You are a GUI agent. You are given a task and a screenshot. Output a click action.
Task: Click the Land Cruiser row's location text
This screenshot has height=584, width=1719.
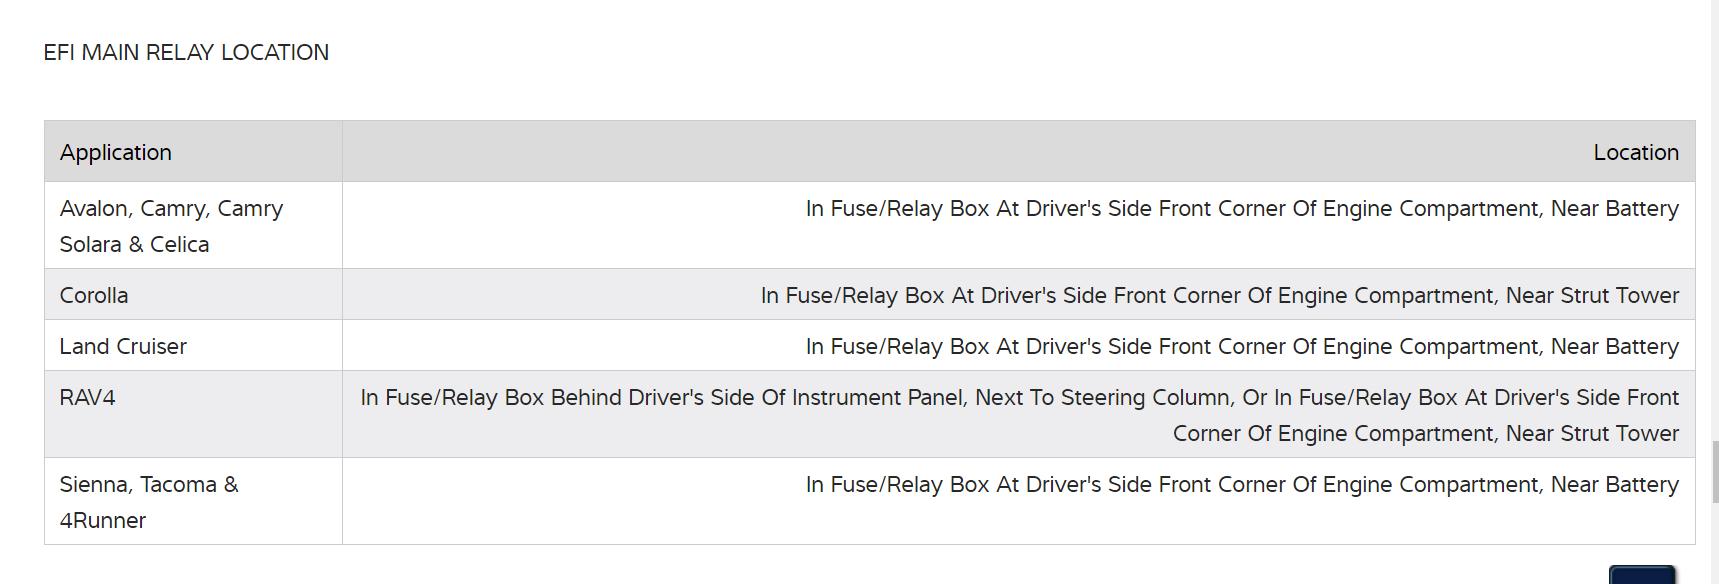(1241, 347)
